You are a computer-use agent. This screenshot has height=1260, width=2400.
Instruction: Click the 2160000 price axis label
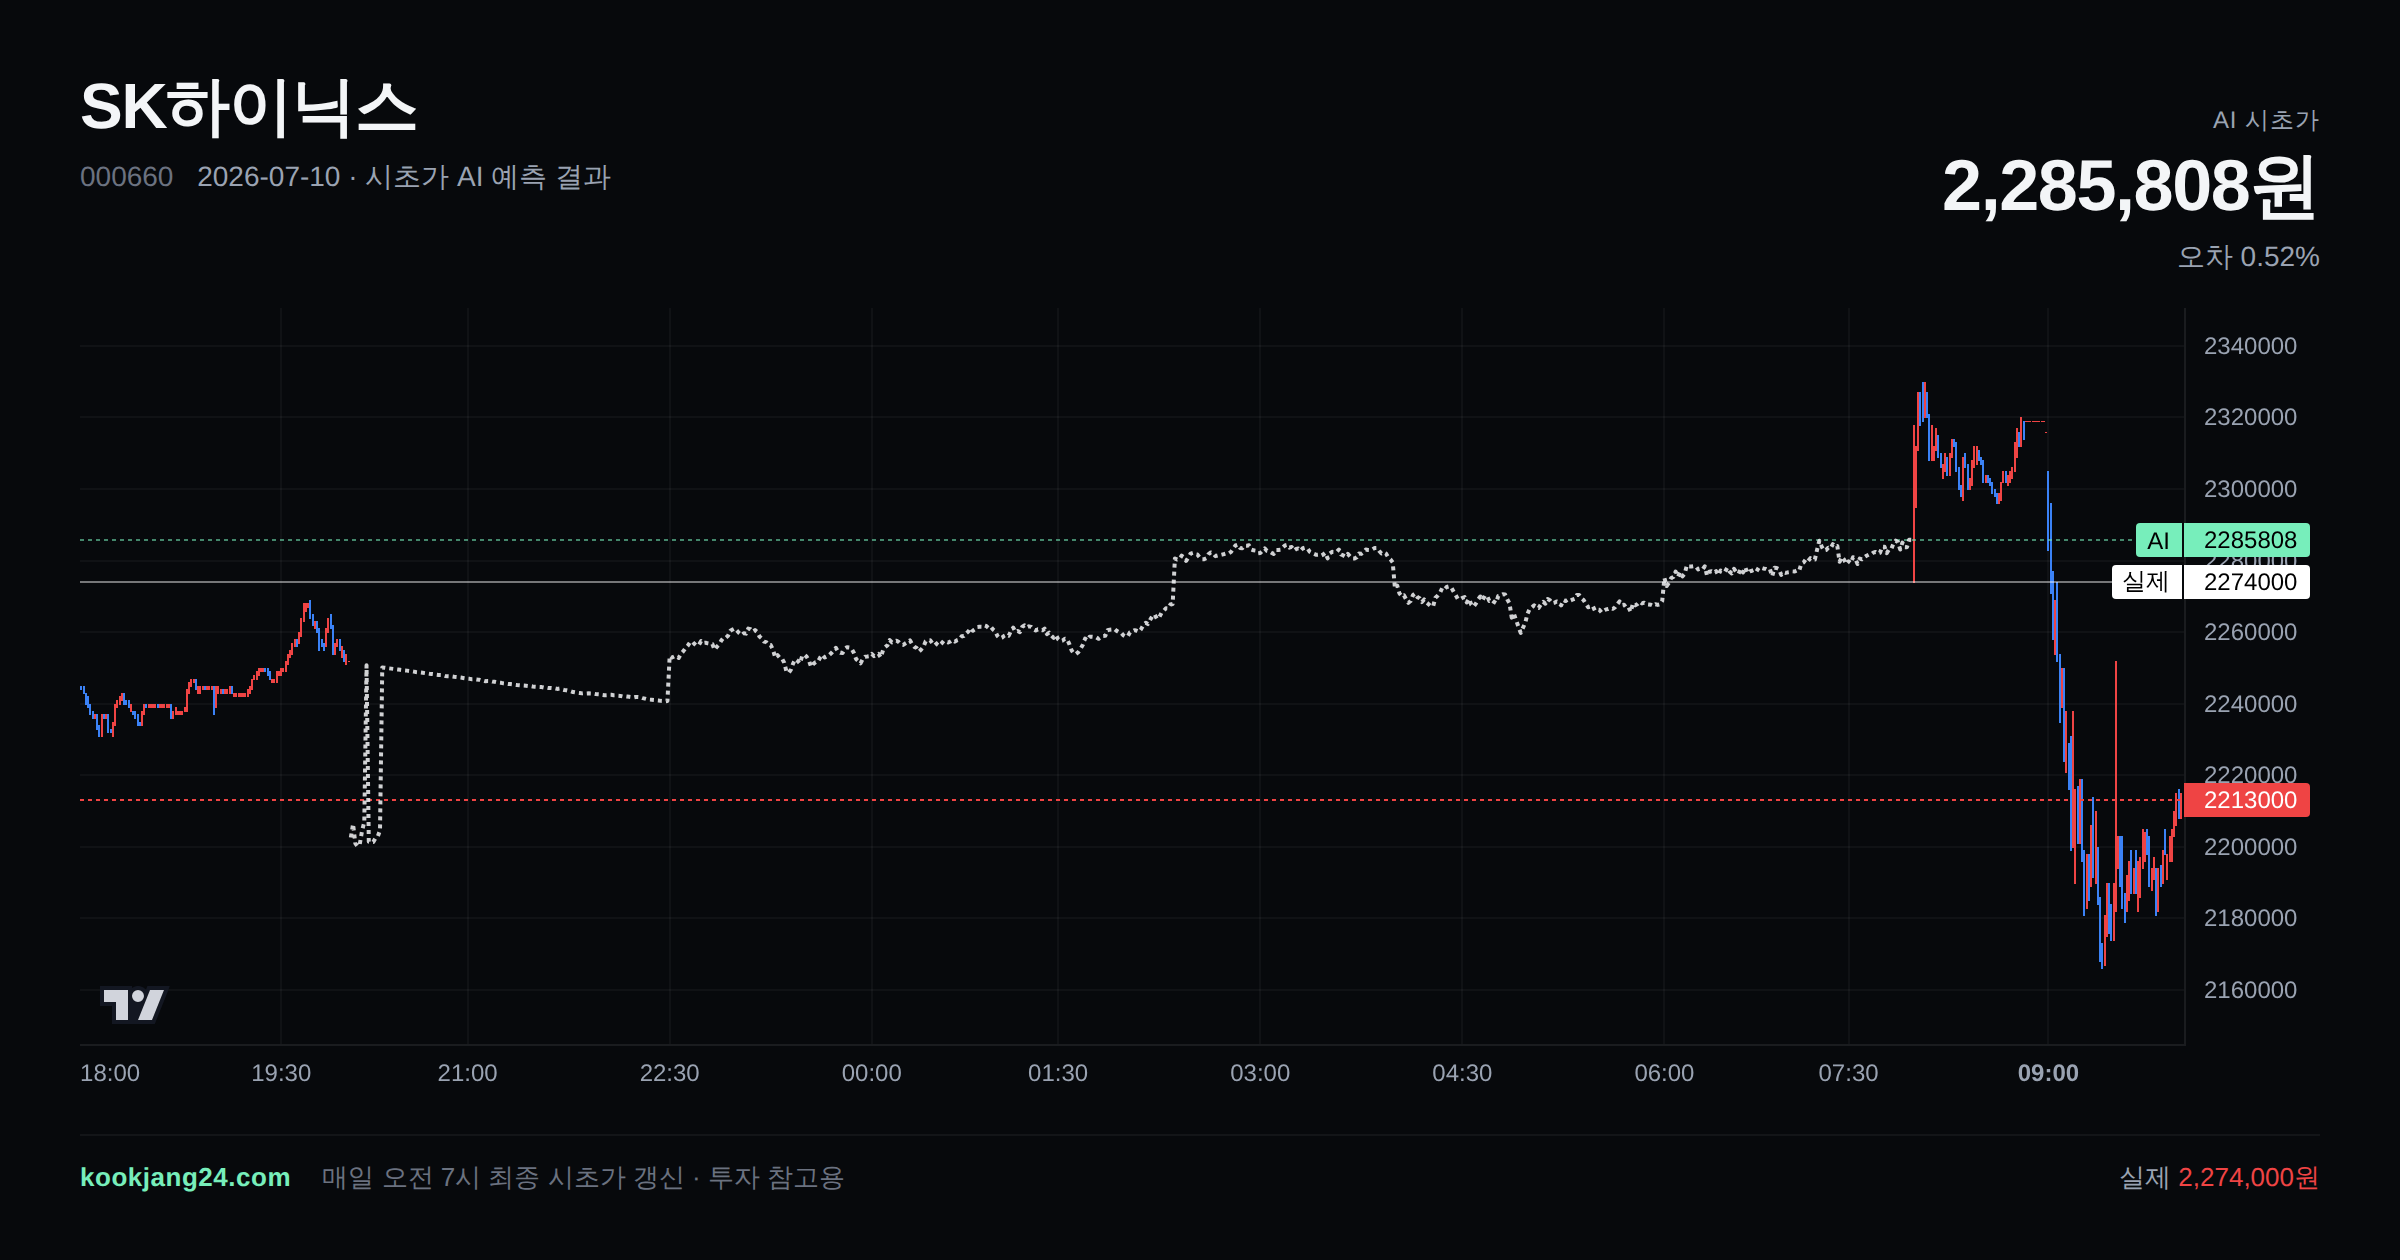[x=2250, y=990]
